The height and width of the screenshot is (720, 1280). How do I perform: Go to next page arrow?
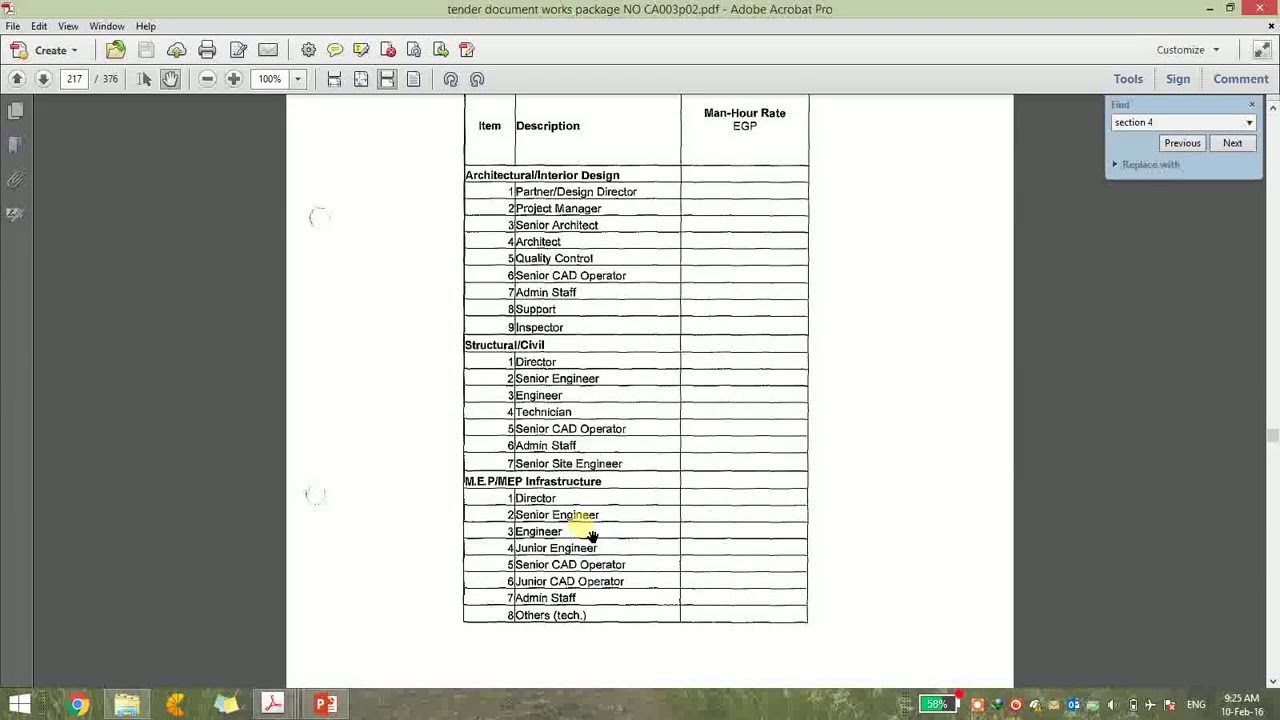pos(43,79)
